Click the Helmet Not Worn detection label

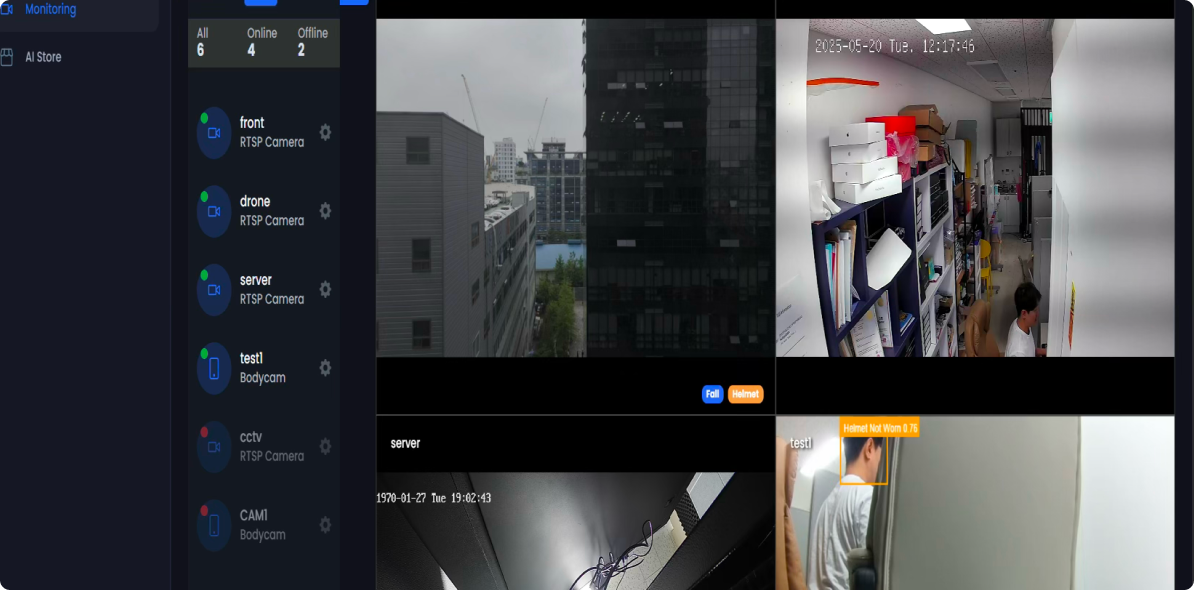[x=880, y=429]
